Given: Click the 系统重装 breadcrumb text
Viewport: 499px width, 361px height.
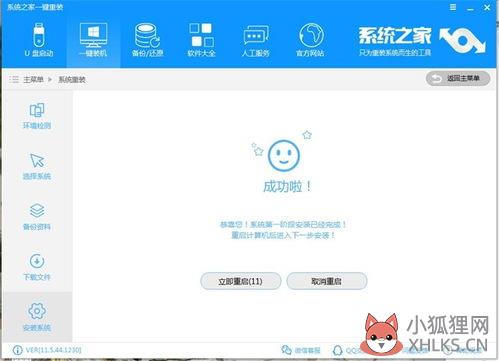Looking at the screenshot, I should click(72, 80).
